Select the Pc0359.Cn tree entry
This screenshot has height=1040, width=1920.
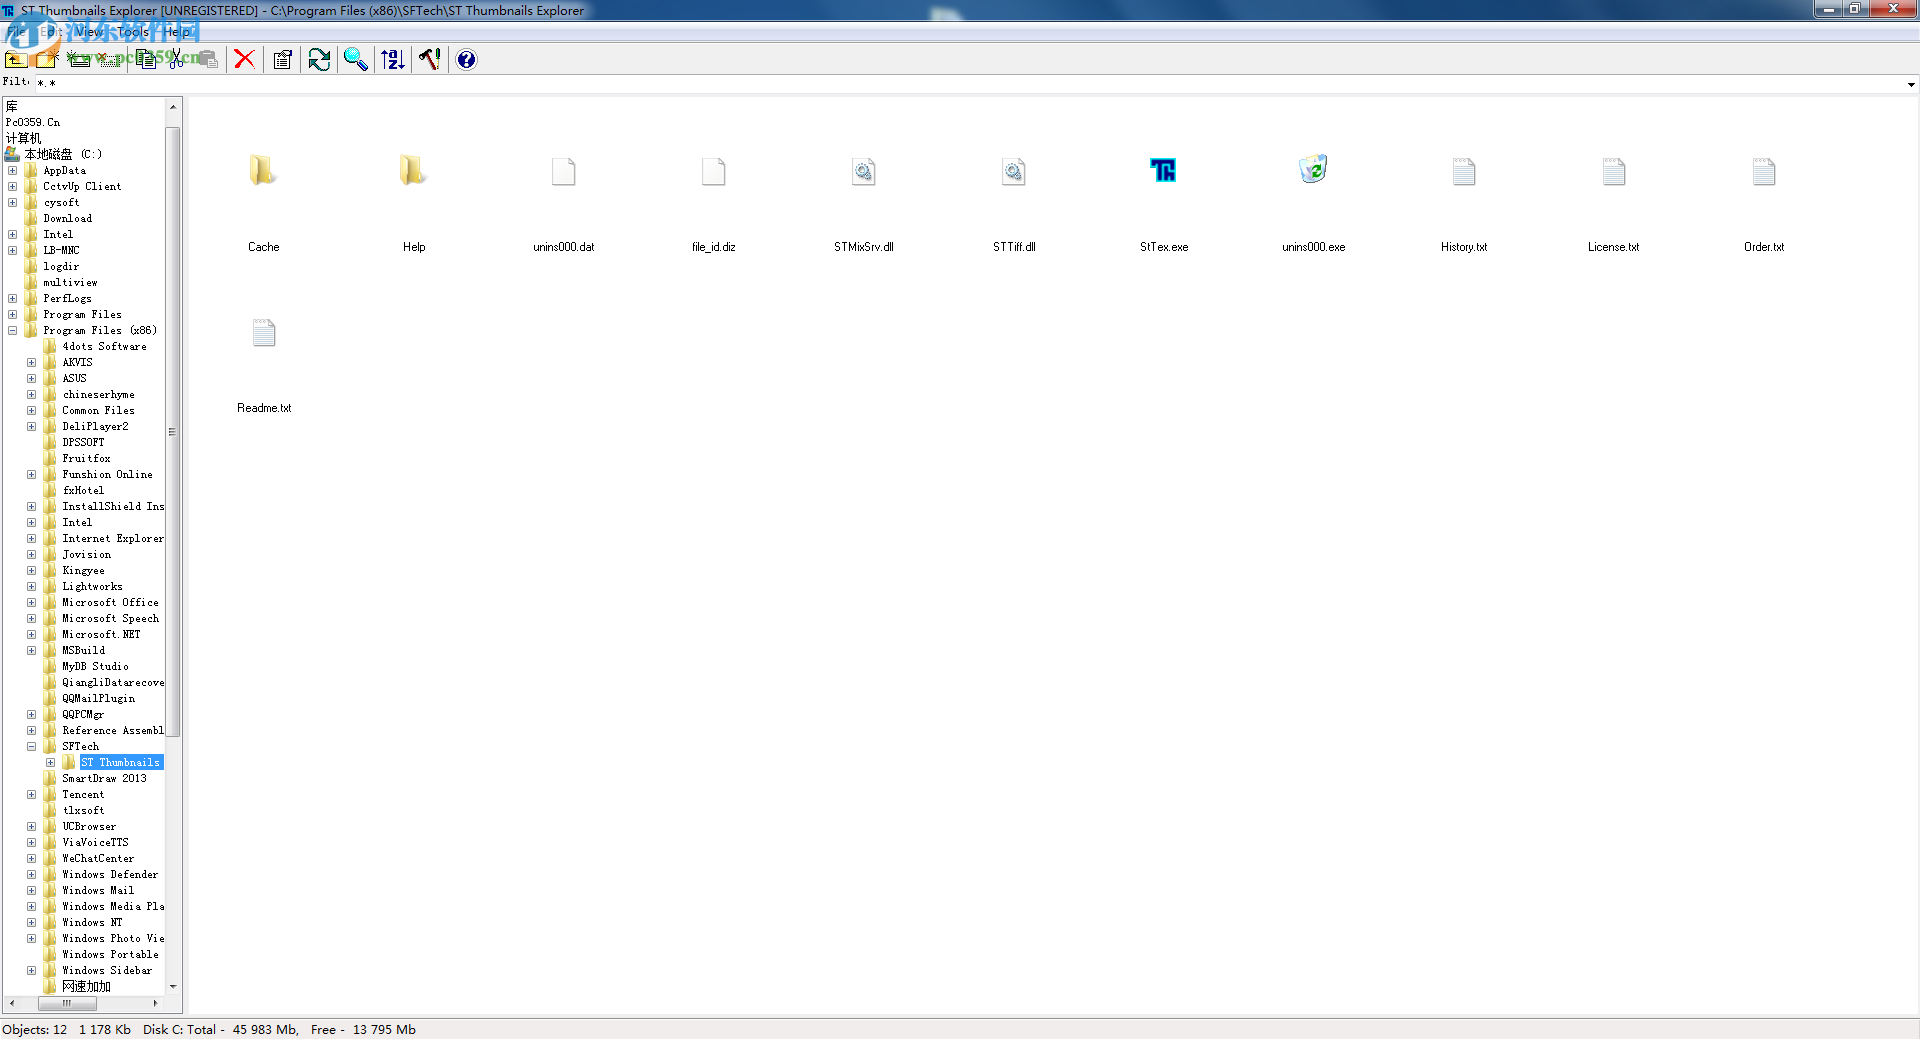33,123
